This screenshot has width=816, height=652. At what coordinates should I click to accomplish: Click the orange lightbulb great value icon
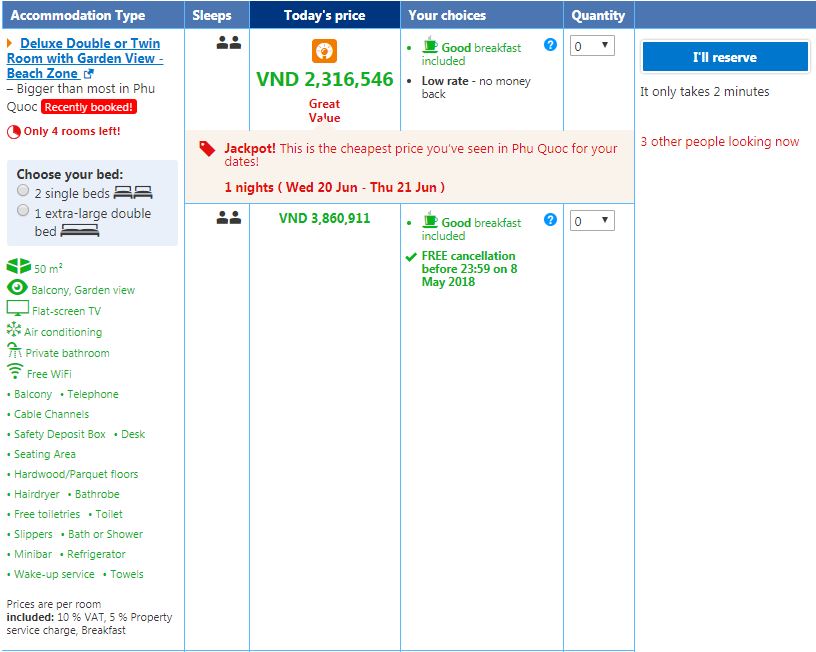(324, 52)
